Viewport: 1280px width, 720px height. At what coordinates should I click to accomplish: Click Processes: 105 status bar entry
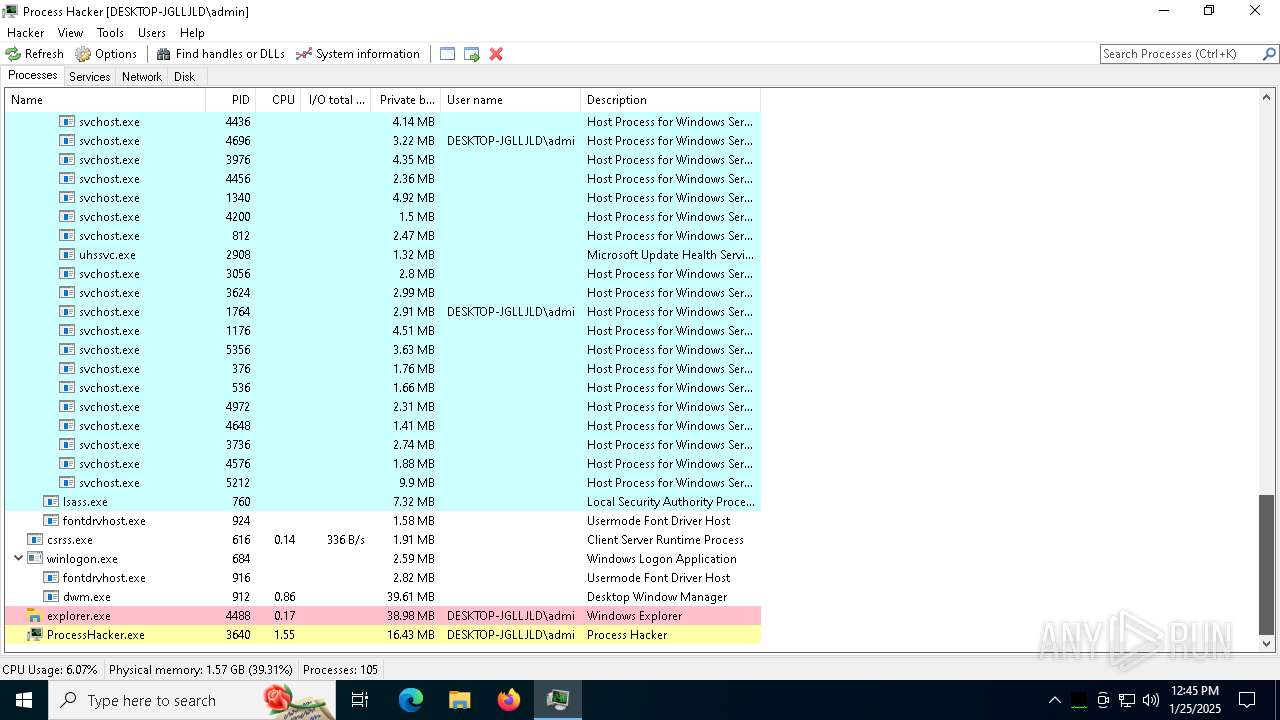click(x=341, y=670)
